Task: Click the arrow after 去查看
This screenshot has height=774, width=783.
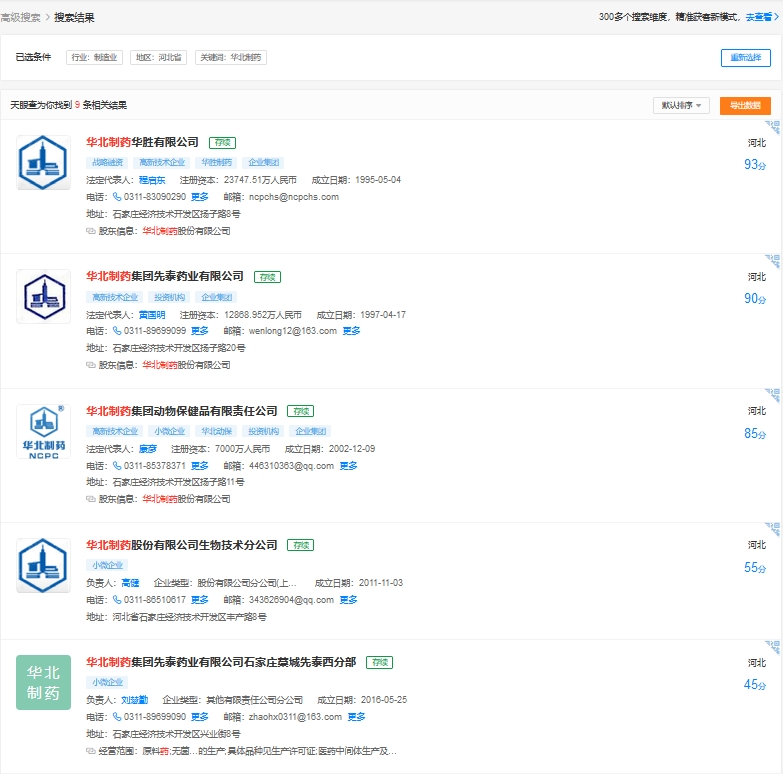Action: pyautogui.click(x=777, y=17)
